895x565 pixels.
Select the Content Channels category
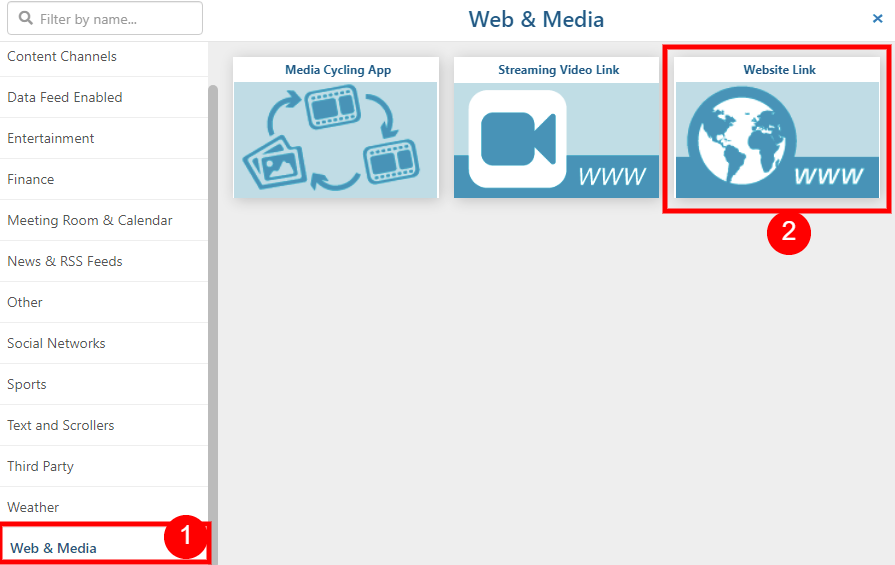point(104,56)
